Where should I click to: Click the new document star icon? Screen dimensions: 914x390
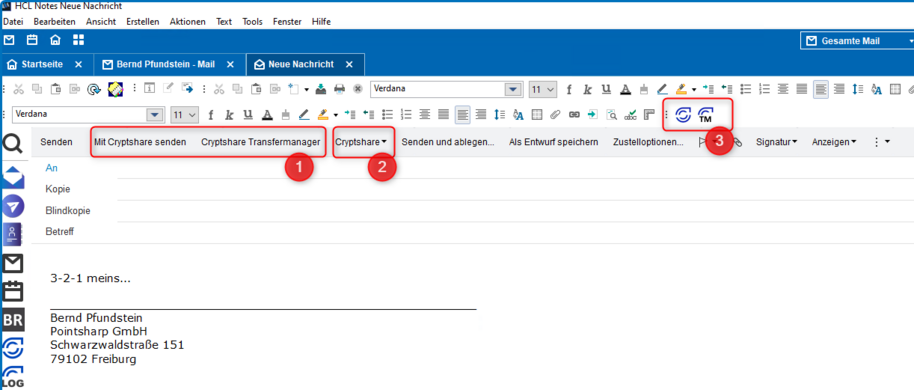coord(293,89)
